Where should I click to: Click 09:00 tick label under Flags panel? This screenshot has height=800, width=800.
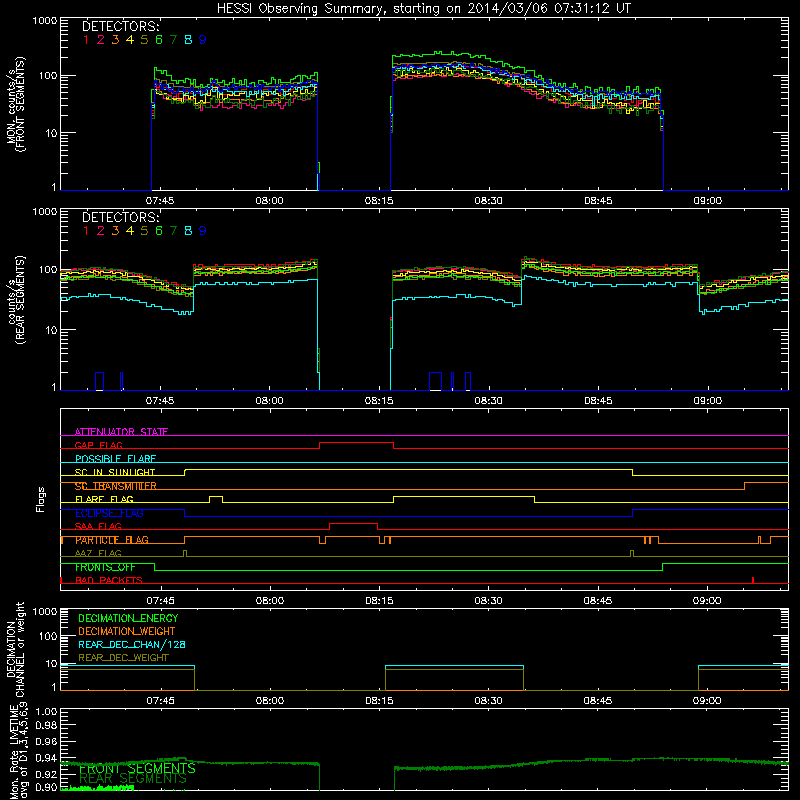(707, 601)
